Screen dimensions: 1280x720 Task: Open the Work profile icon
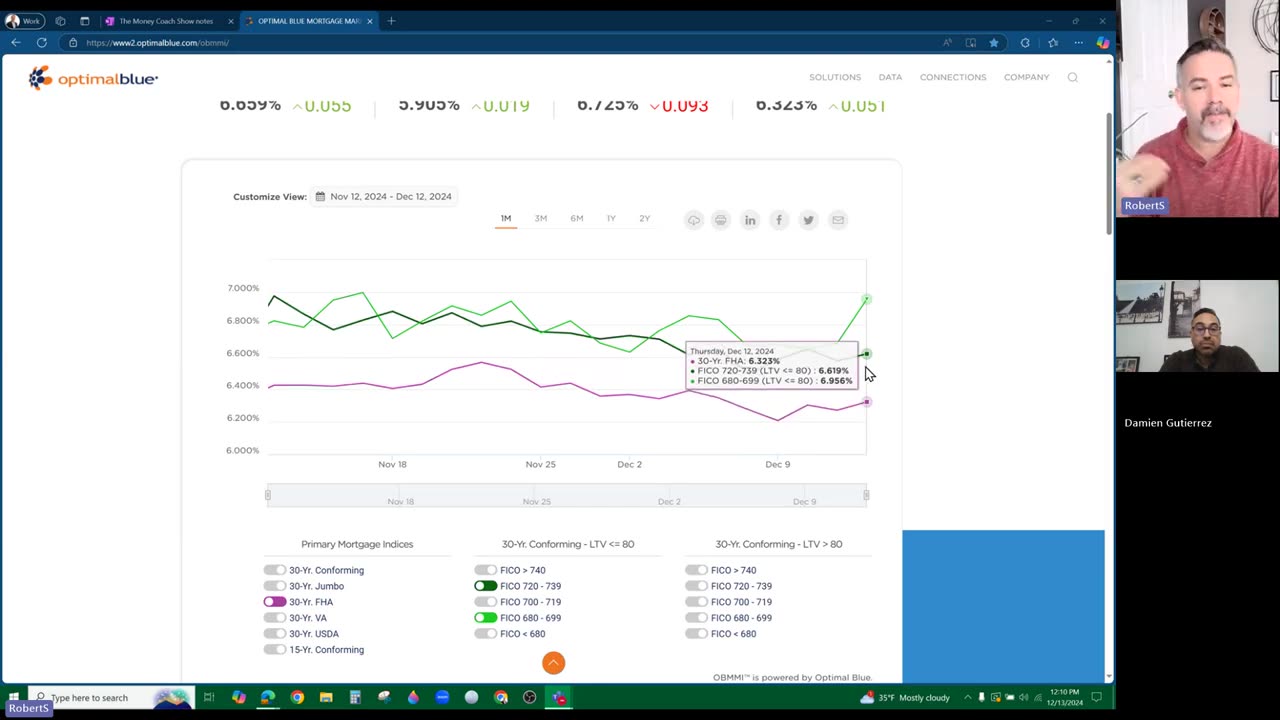coord(23,21)
